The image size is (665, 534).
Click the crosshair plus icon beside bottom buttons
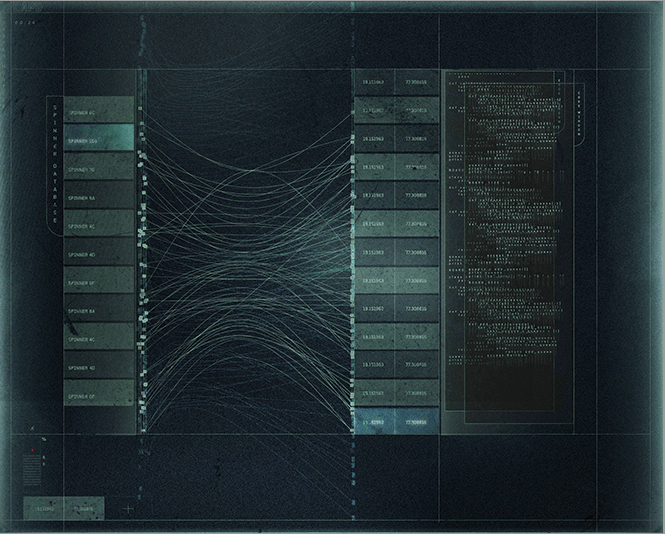[x=128, y=508]
